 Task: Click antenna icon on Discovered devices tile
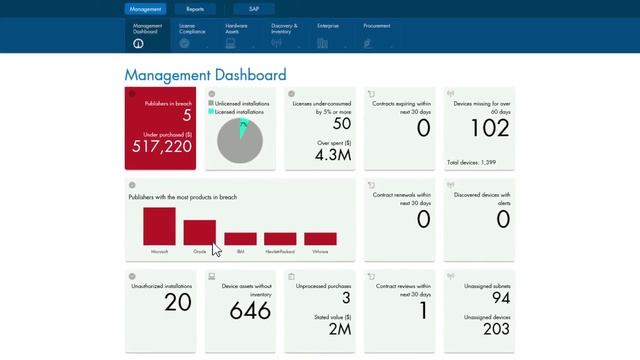click(451, 185)
